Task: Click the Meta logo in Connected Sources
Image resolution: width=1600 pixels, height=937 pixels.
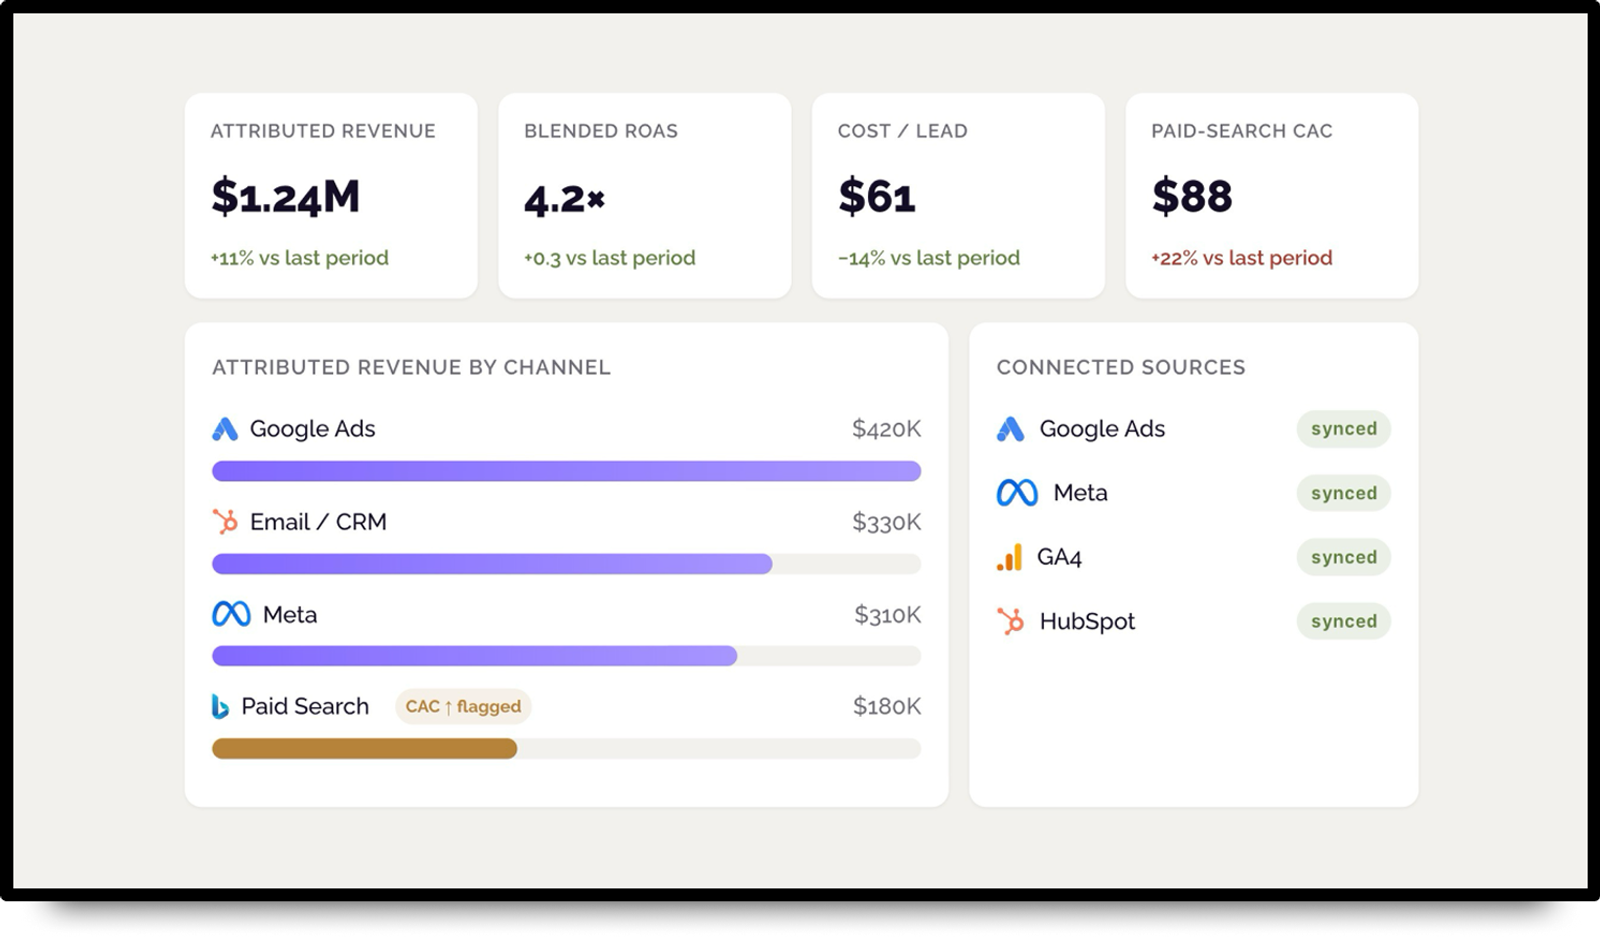Action: point(1017,493)
